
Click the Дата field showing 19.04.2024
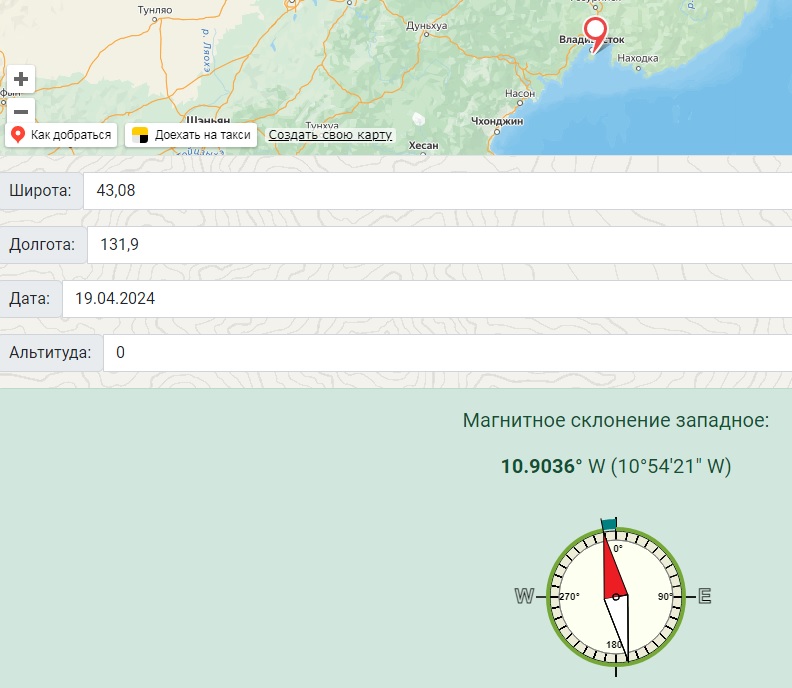pos(427,299)
